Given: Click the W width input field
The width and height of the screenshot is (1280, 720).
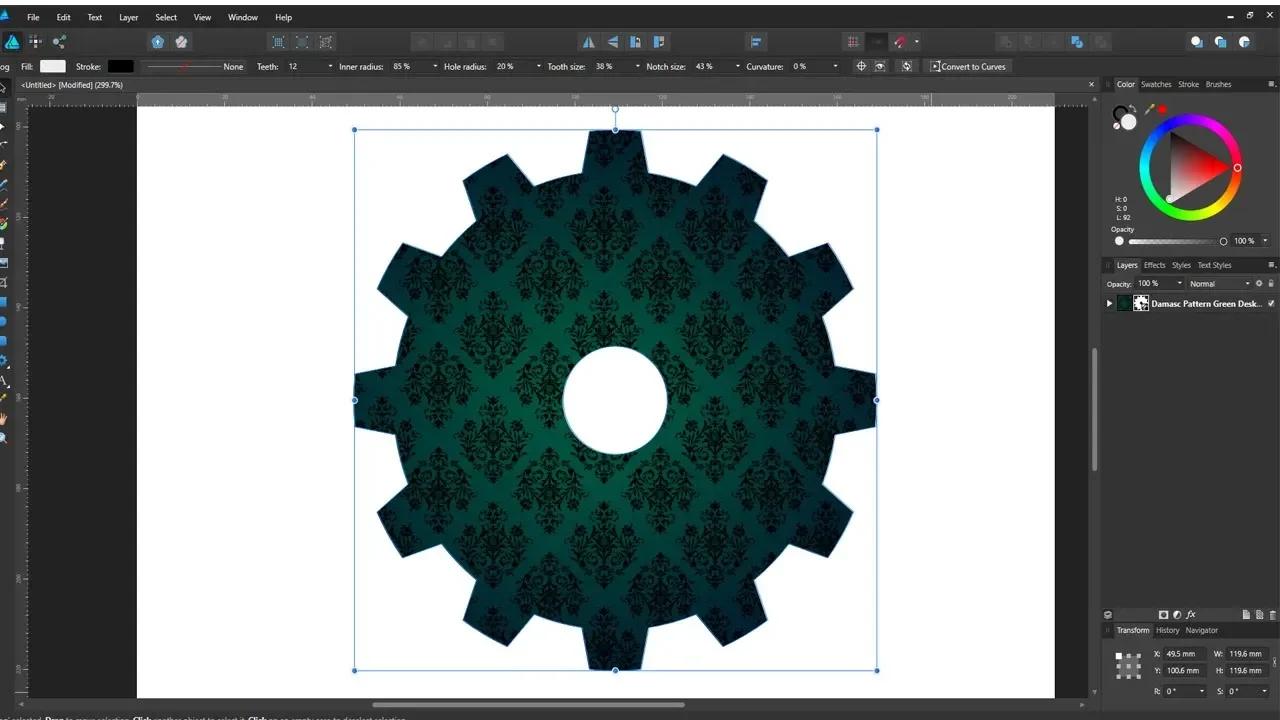Looking at the screenshot, I should [x=1243, y=653].
